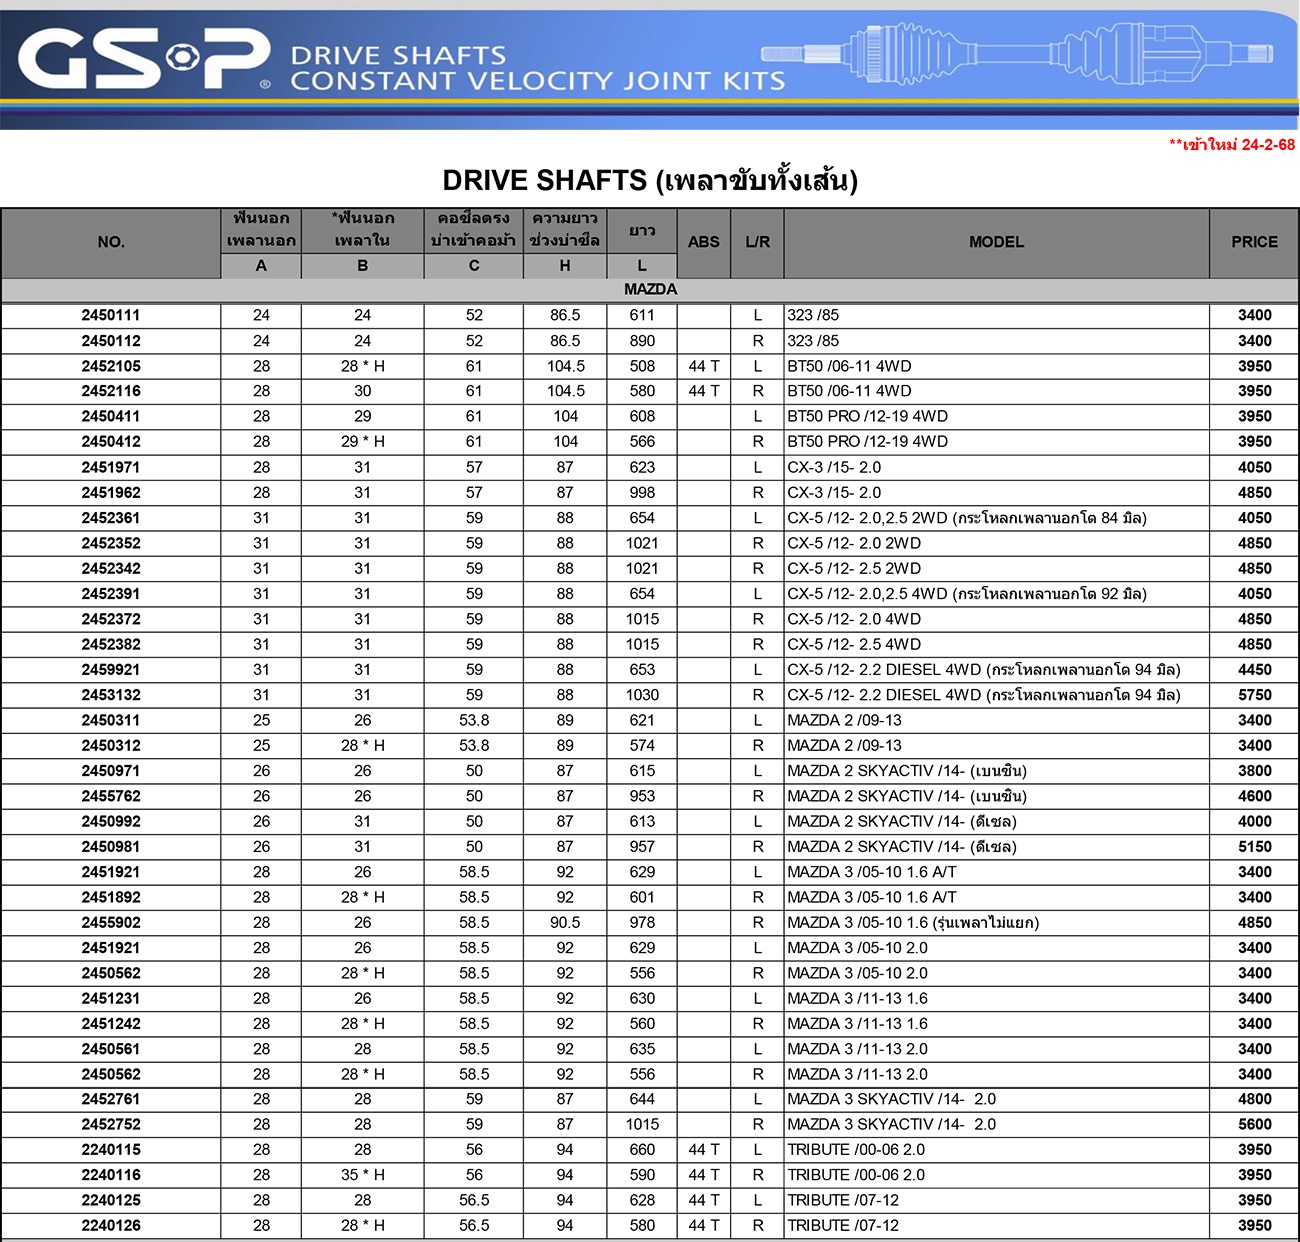Select part number 2450411
The image size is (1300, 1242).
[x=111, y=416]
